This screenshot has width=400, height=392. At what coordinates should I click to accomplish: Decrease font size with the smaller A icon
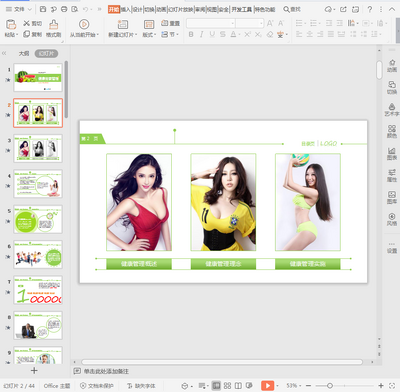point(281,23)
